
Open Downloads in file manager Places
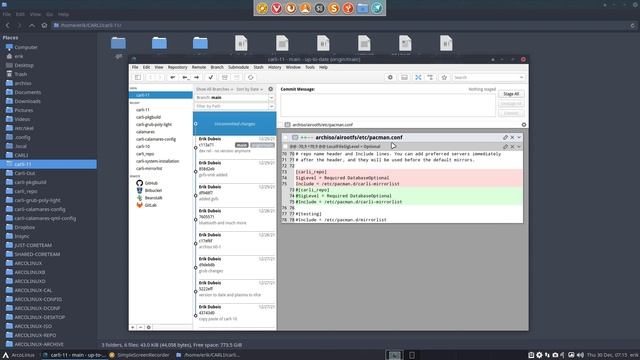(x=28, y=101)
